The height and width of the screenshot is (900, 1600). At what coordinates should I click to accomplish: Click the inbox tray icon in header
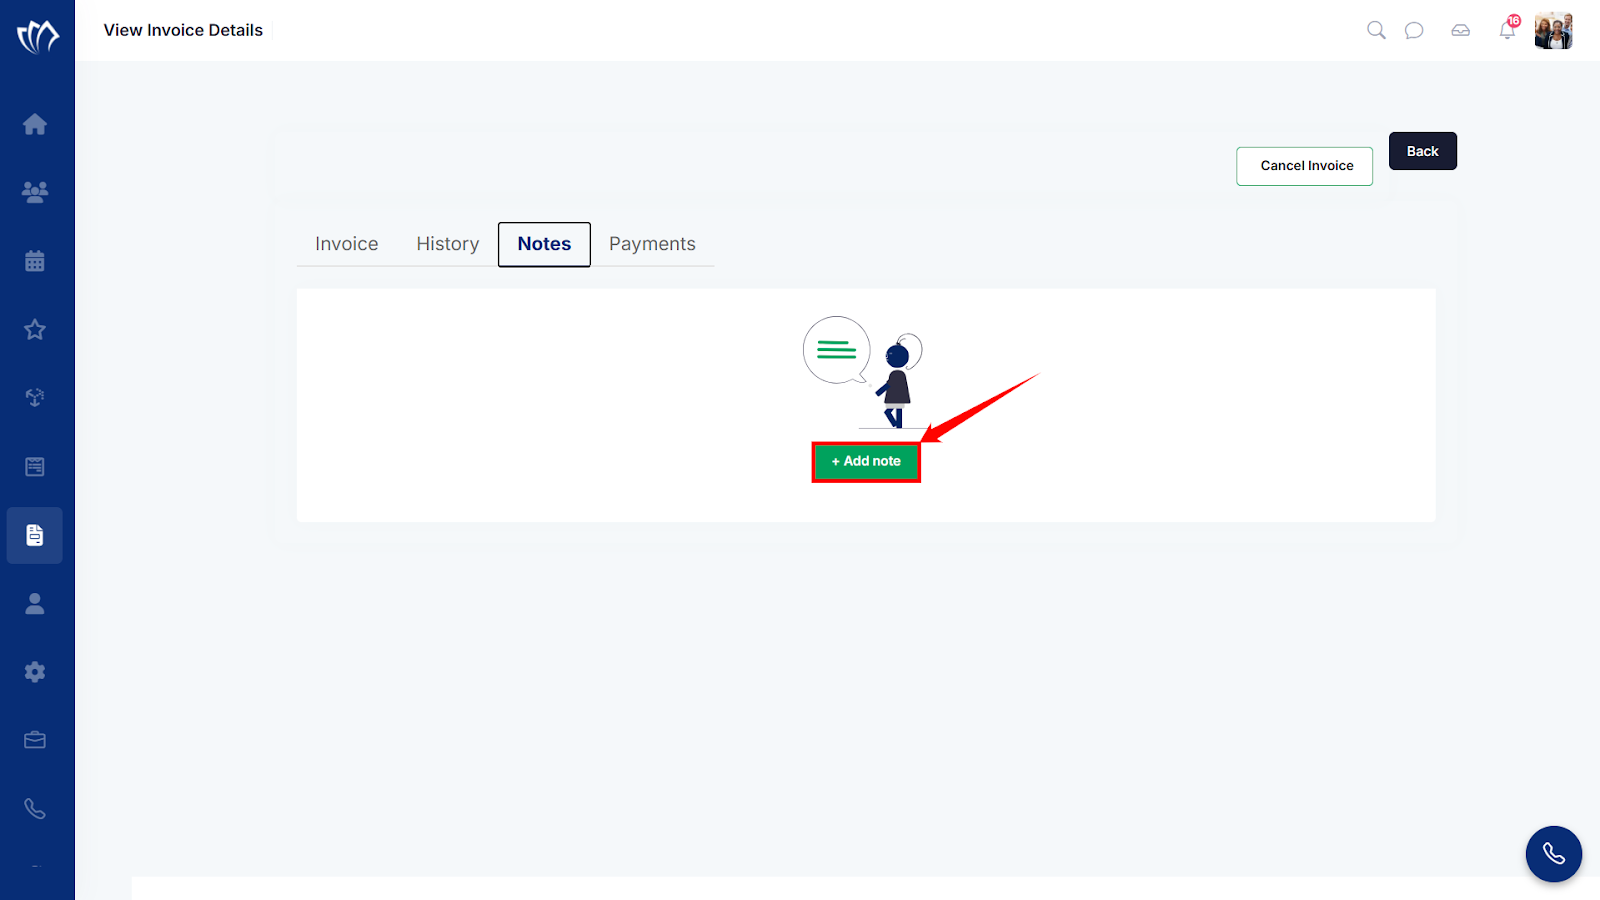1461,30
